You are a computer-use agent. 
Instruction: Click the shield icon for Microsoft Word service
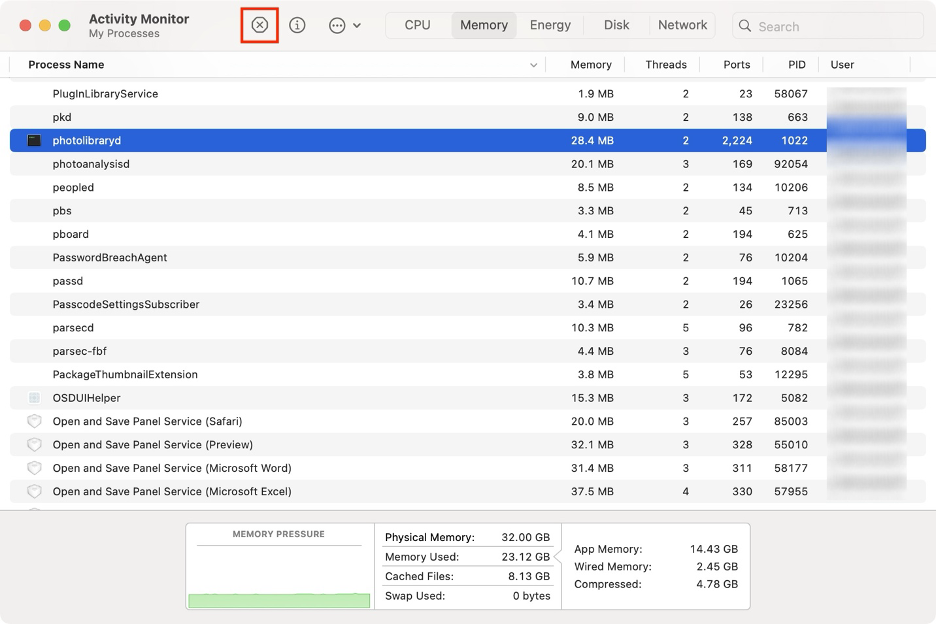(34, 468)
